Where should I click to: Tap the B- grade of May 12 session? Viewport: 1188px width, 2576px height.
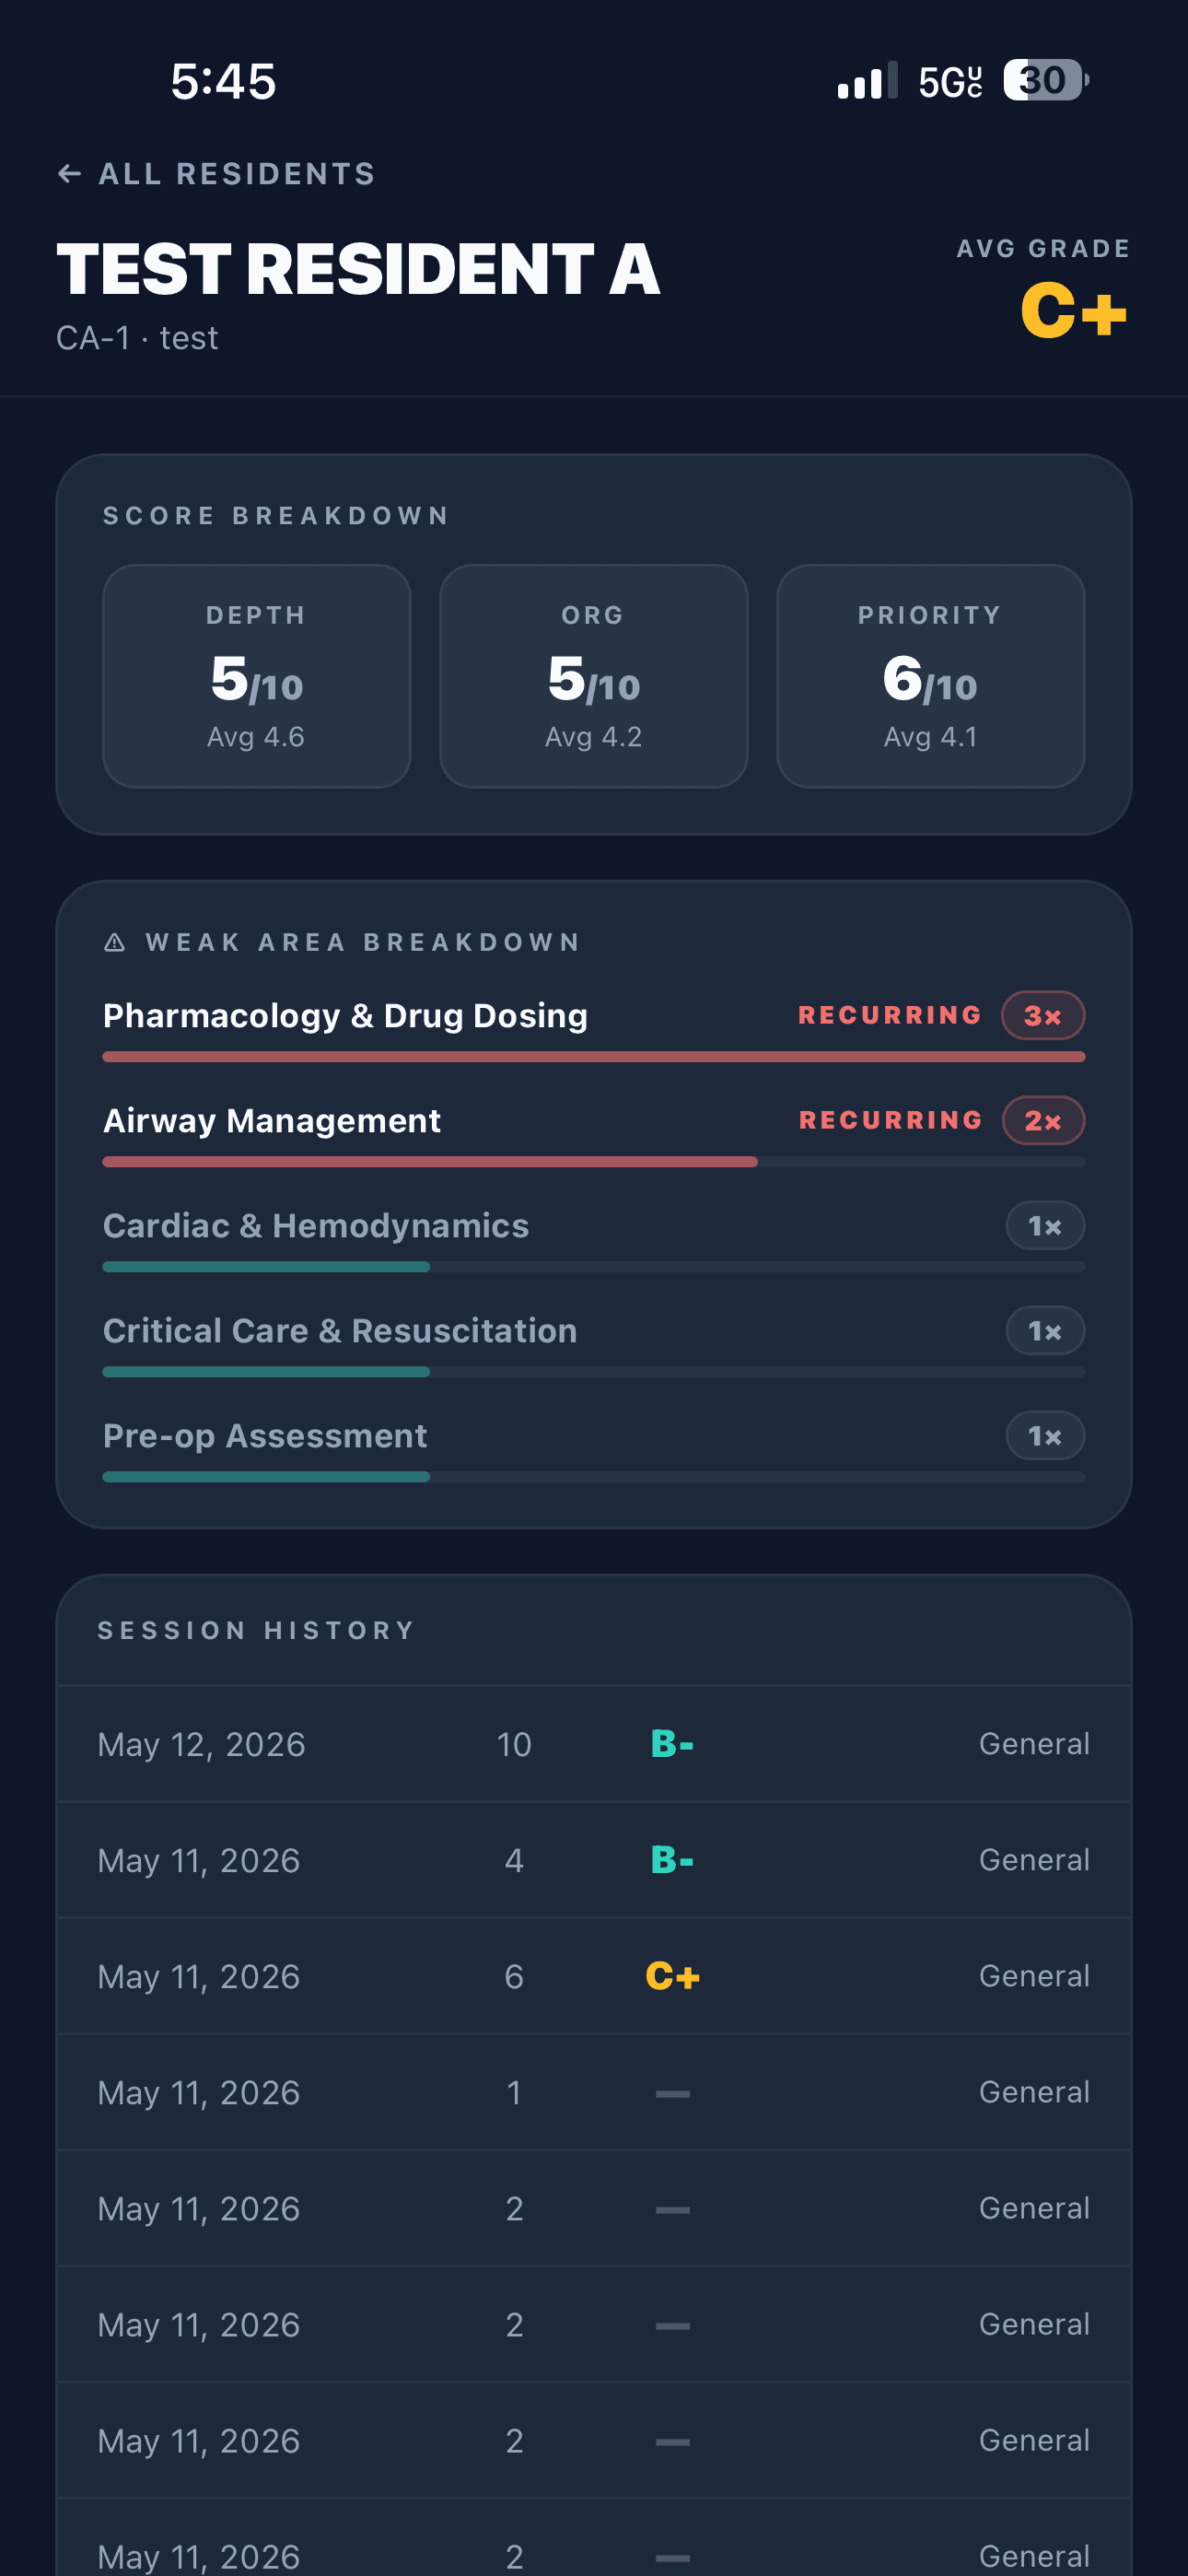point(672,1744)
